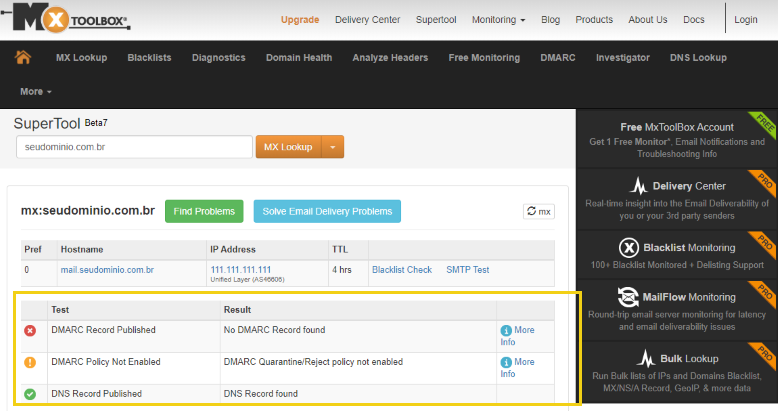Viewport: 778px width, 411px height.
Task: Open the MX Lookup dropdown arrow
Action: click(x=333, y=147)
